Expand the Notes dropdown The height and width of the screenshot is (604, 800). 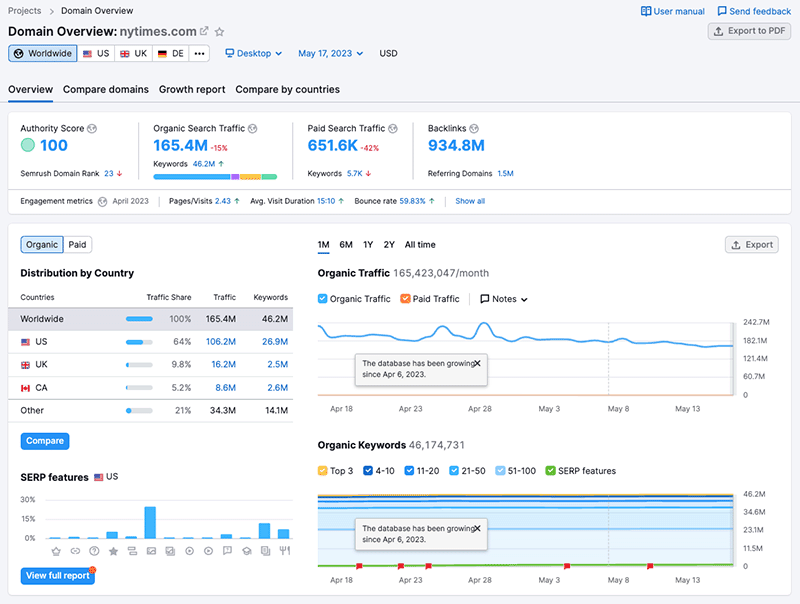point(504,299)
